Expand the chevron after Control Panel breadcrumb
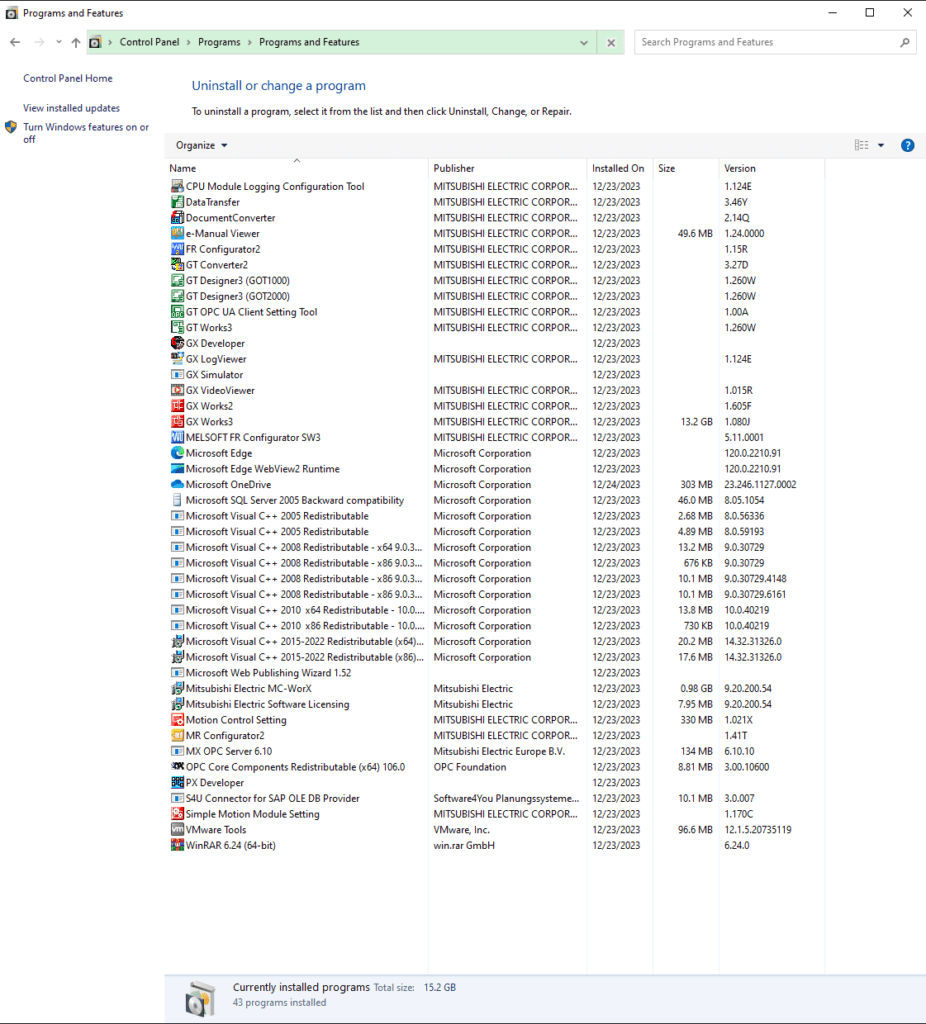926x1024 pixels. click(189, 42)
